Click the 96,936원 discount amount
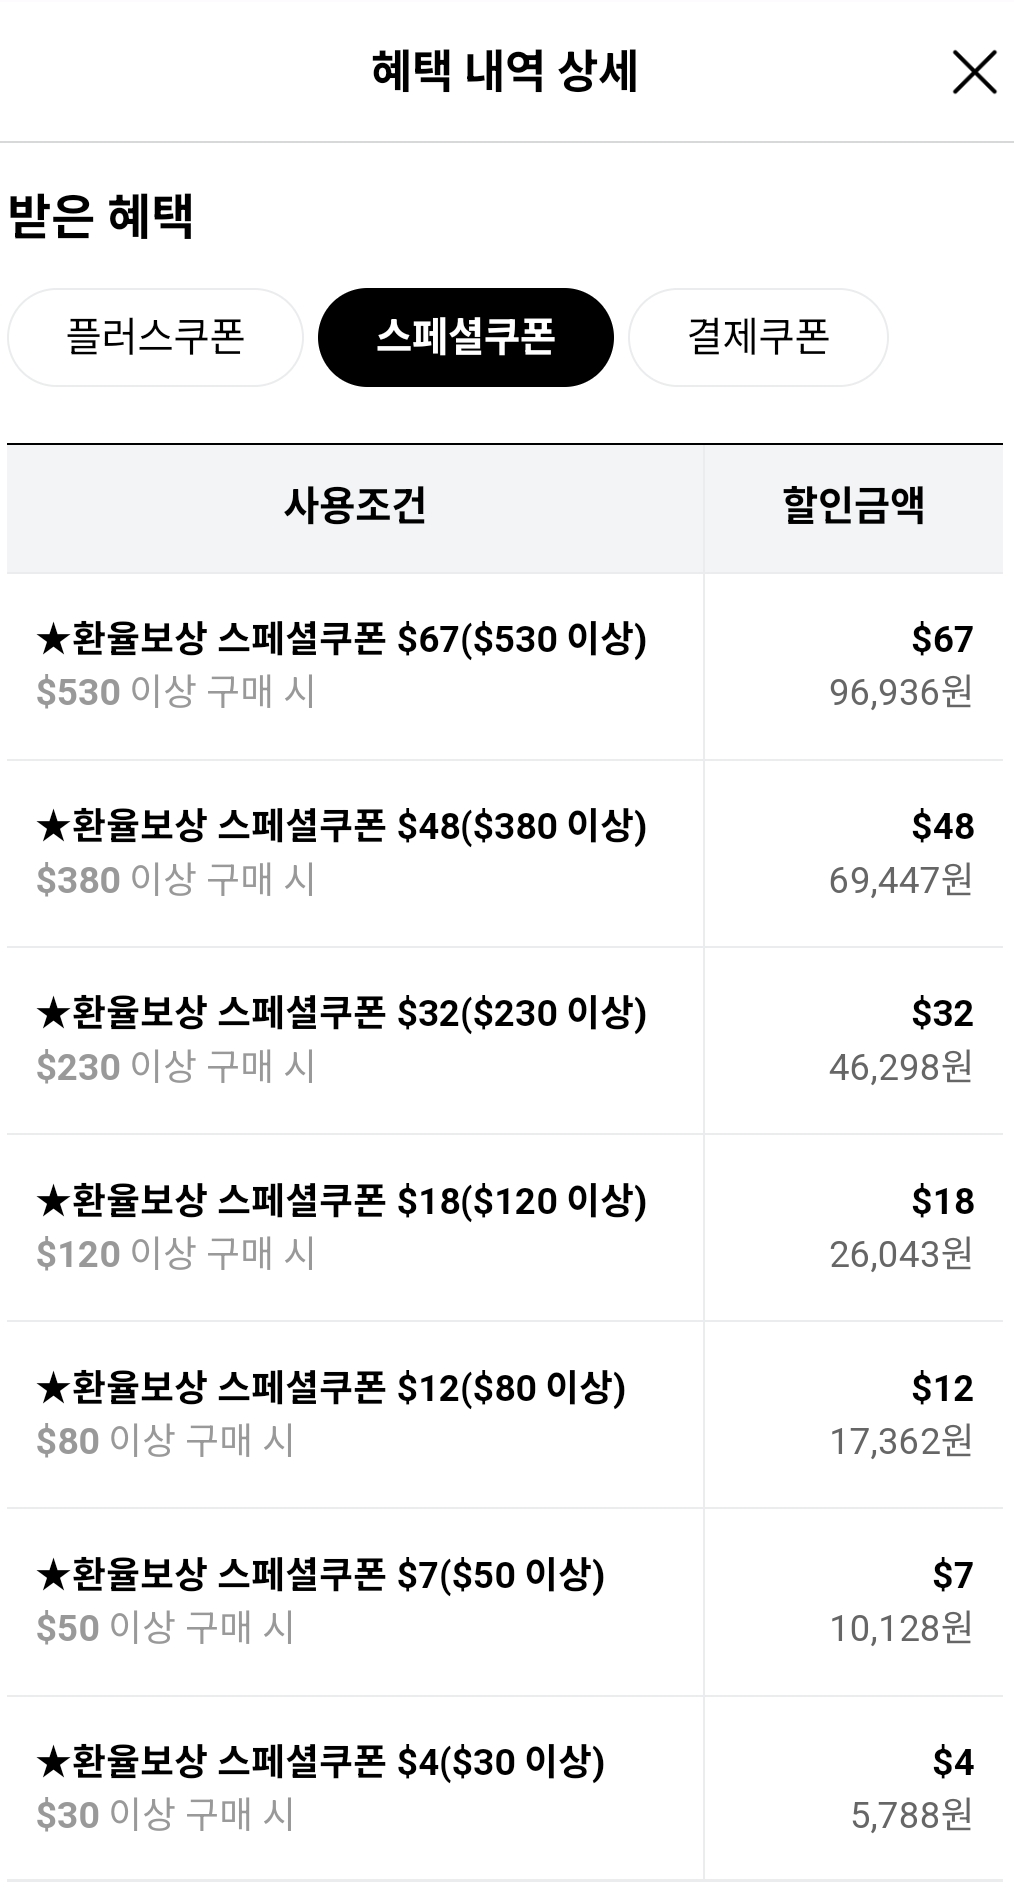 (900, 692)
